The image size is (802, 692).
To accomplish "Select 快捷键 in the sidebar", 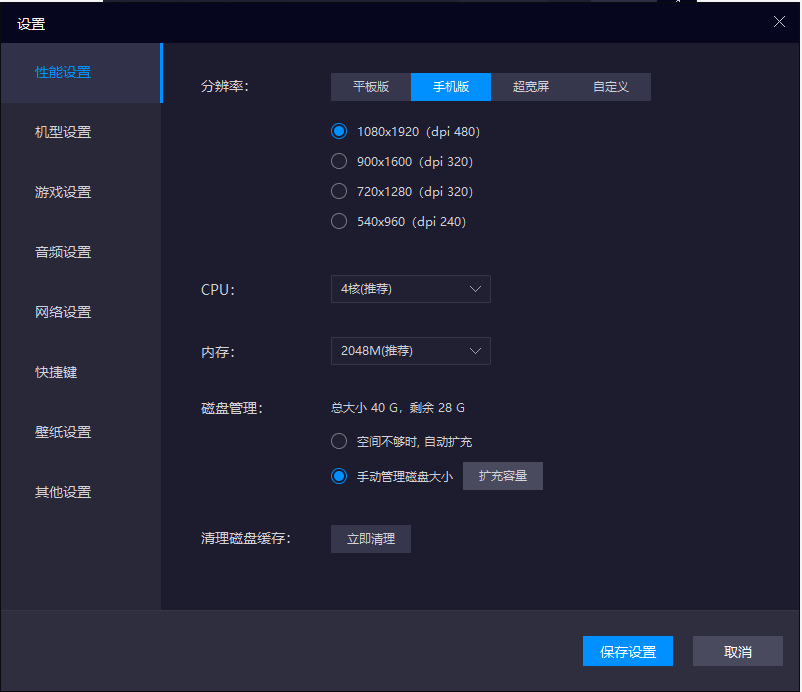I will [x=56, y=372].
